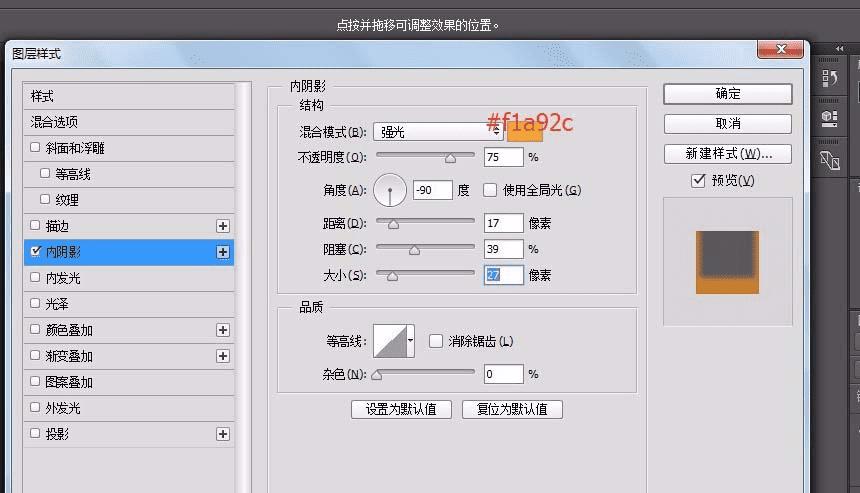Click the History panel icon in right dock

(x=829, y=78)
